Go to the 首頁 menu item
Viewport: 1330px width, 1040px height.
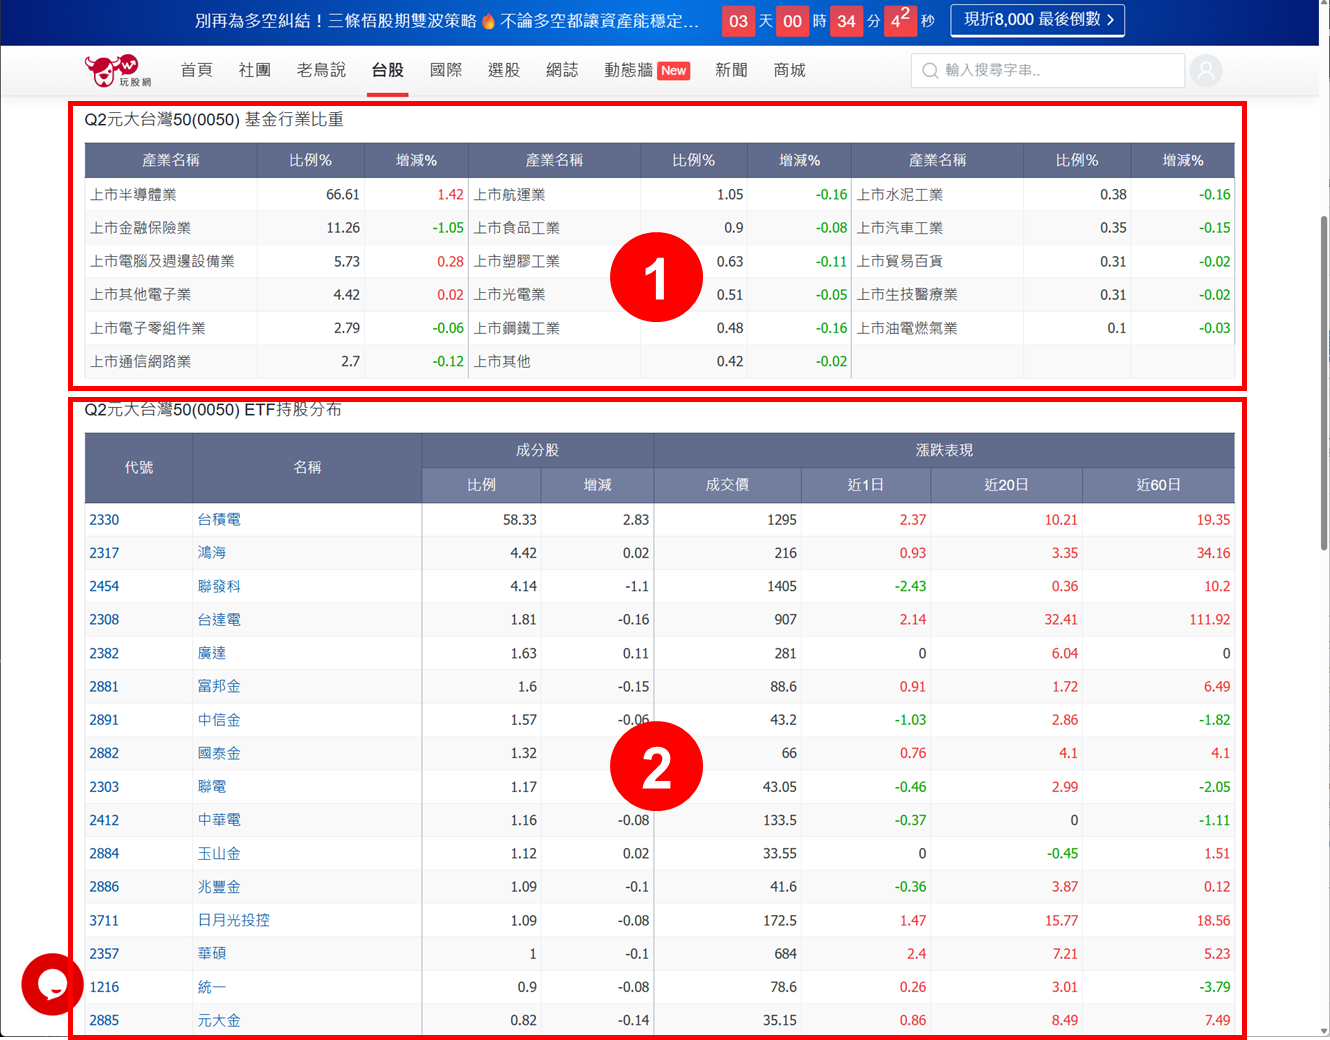click(196, 70)
